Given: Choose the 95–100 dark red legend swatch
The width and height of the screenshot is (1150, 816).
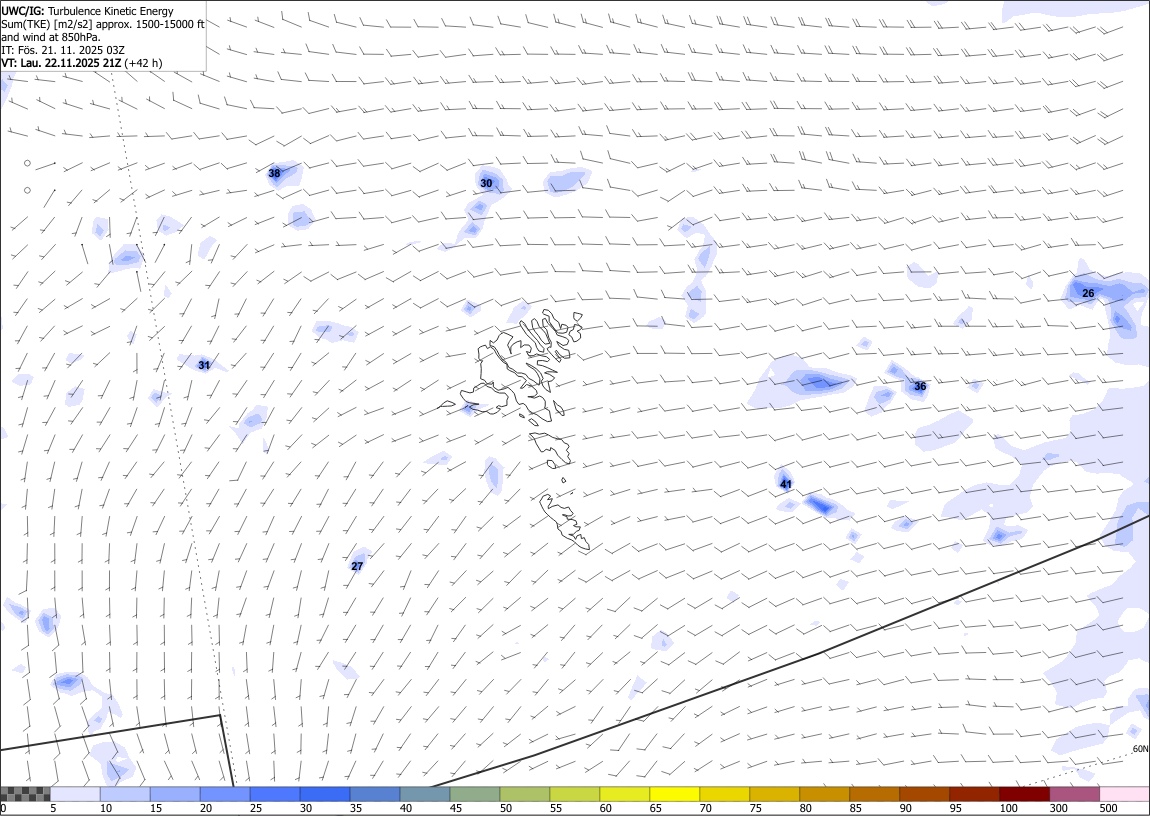Looking at the screenshot, I should click(974, 794).
